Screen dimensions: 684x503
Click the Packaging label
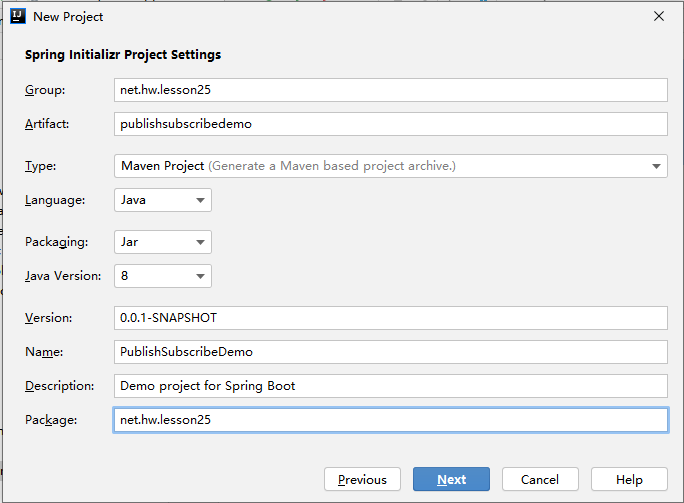pyautogui.click(x=56, y=242)
